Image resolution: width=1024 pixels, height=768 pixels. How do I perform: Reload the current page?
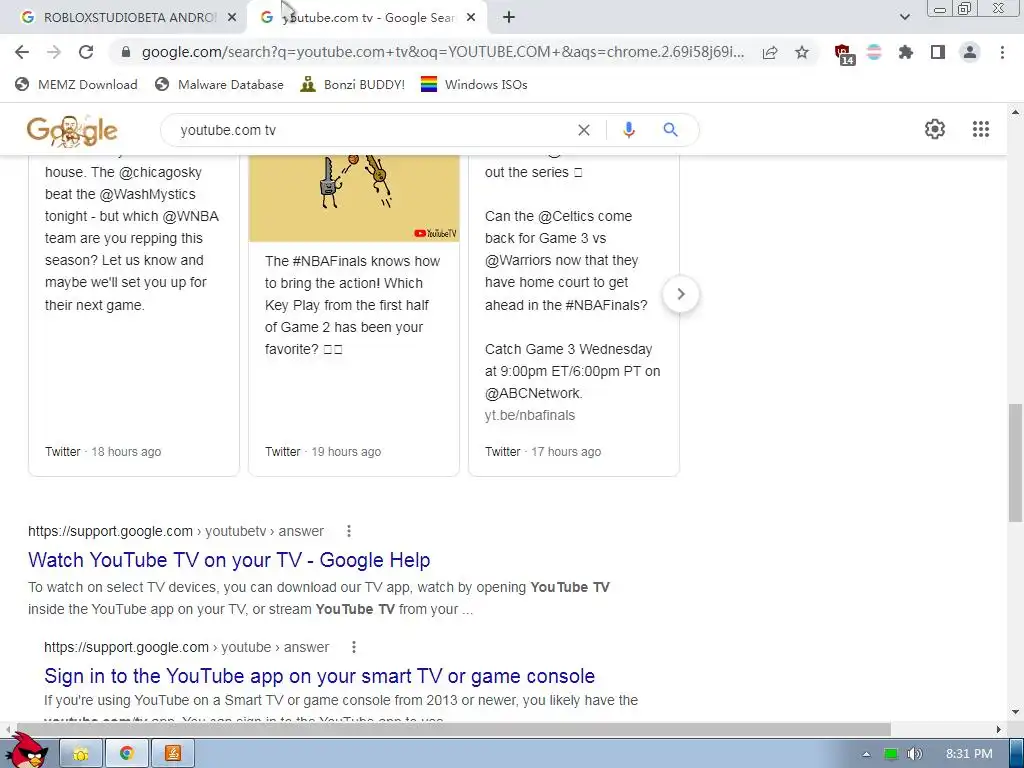(x=86, y=52)
